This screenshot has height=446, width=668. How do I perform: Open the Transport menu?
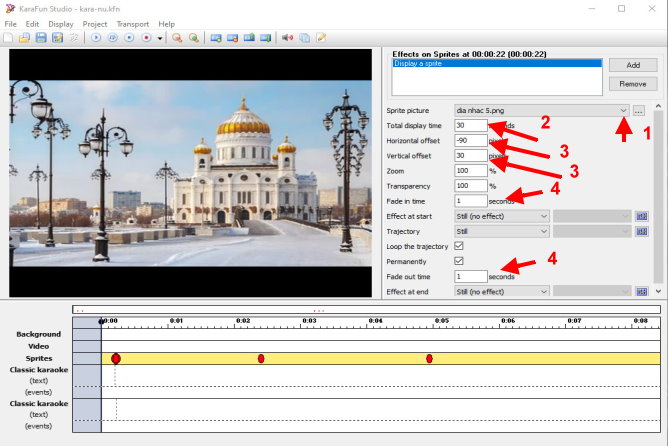132,23
